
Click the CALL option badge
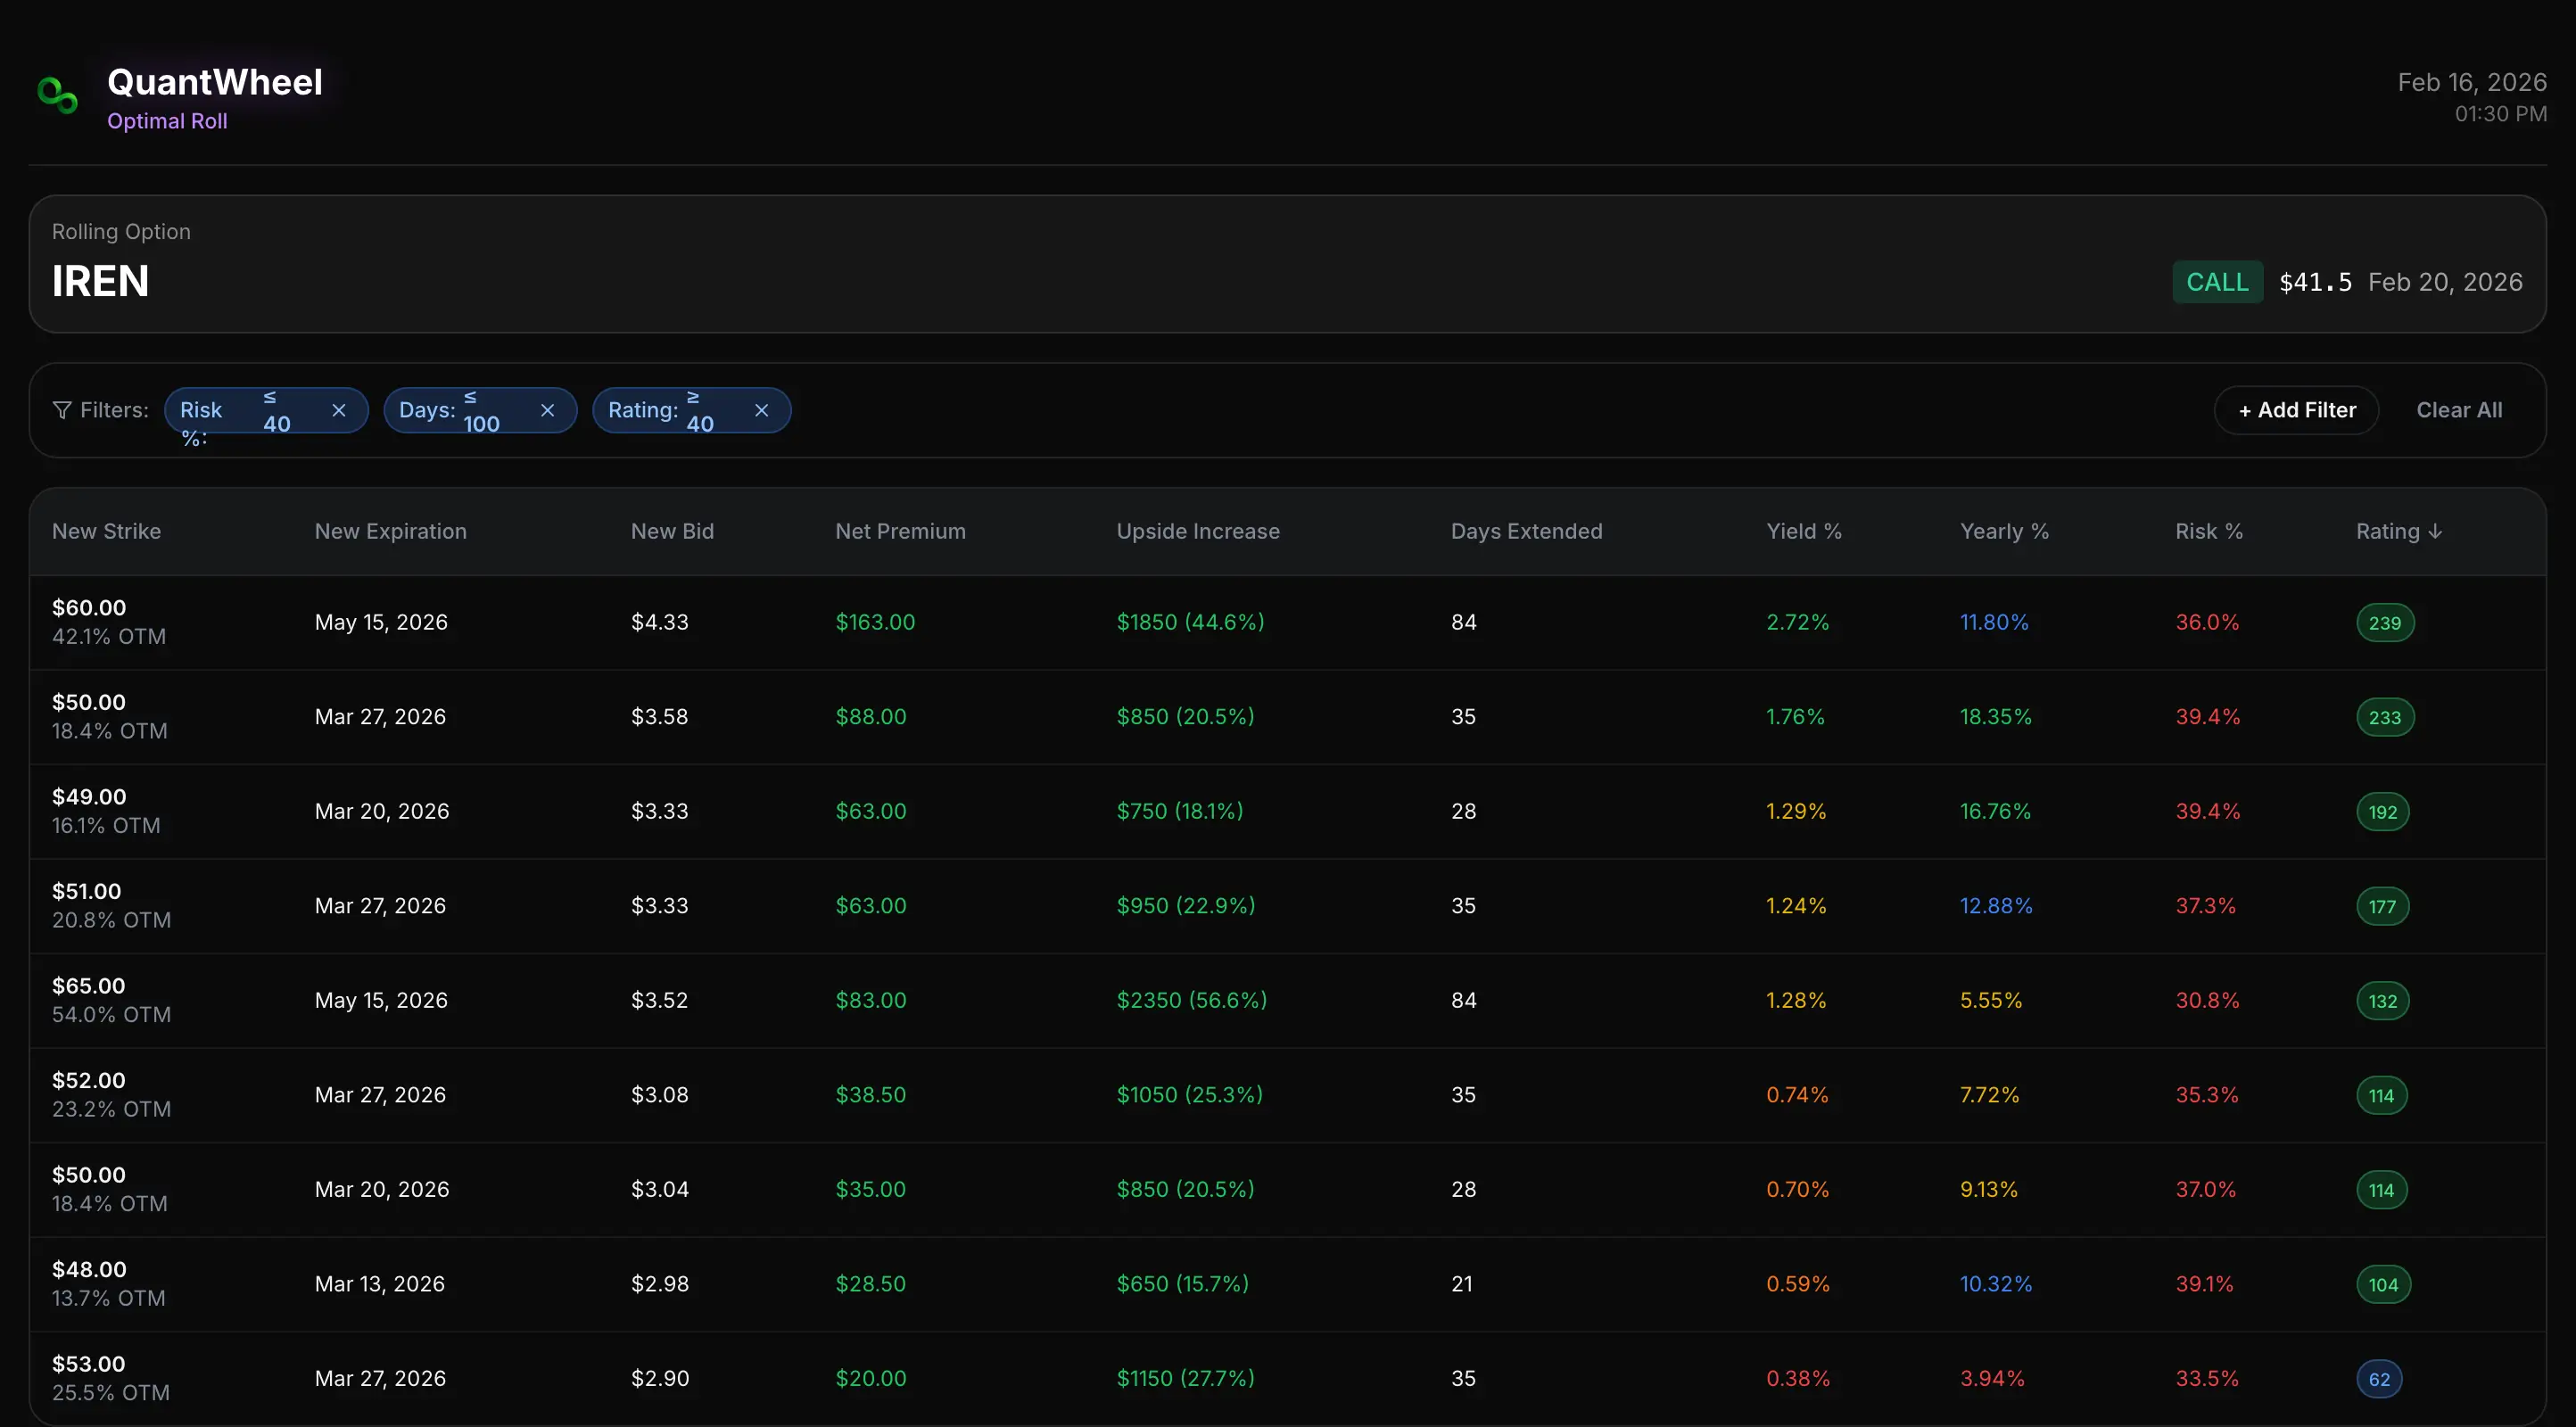[x=2217, y=282]
